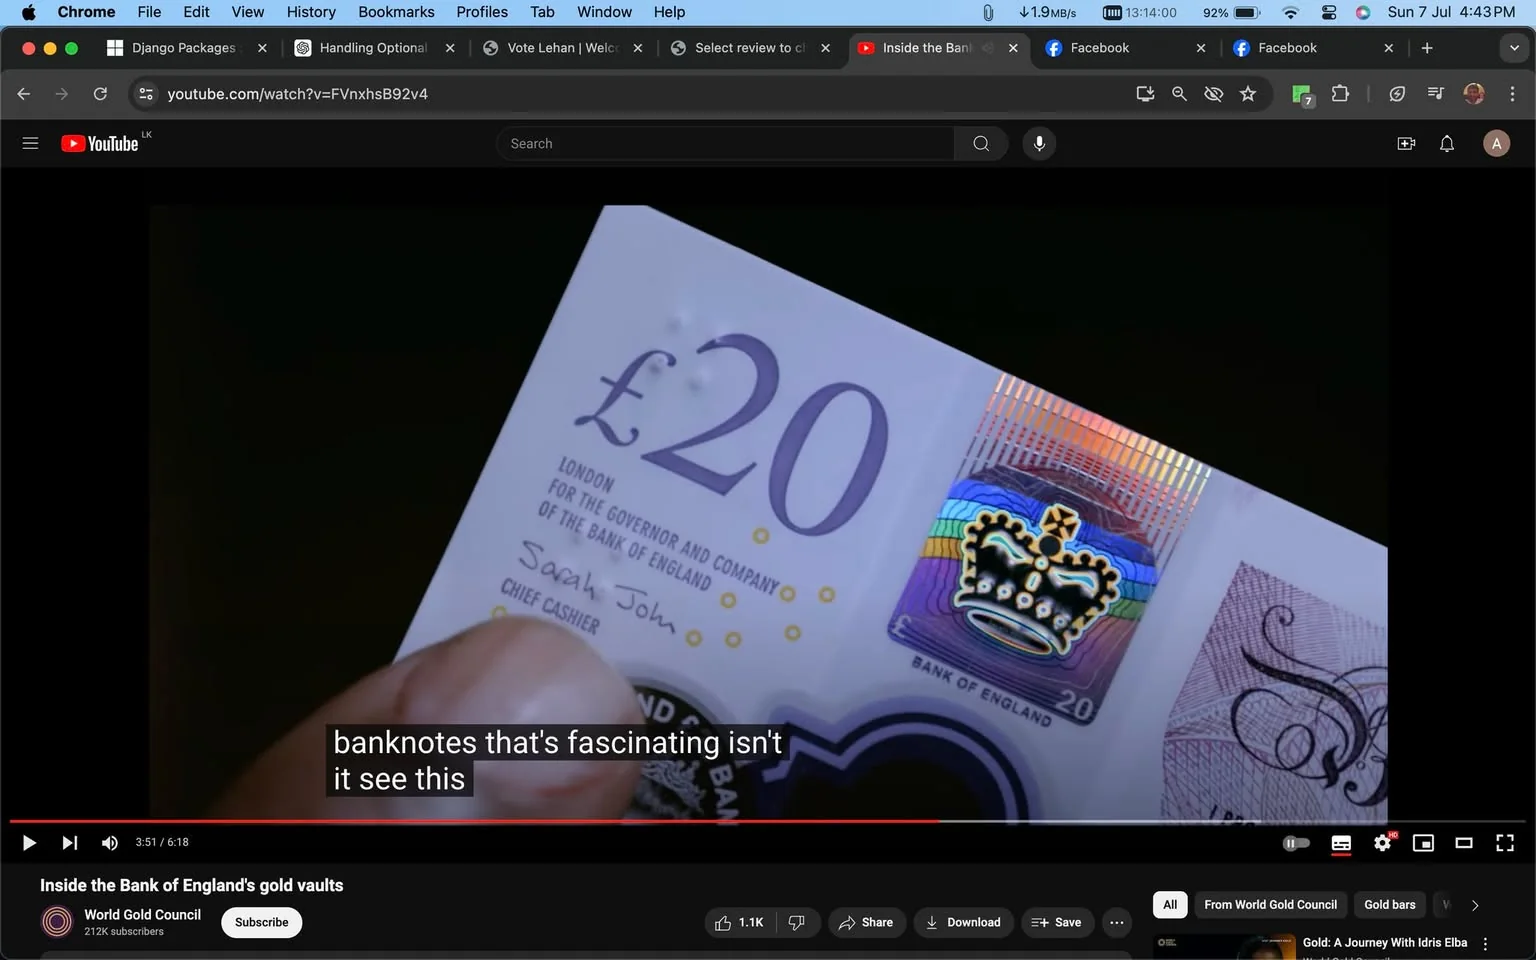Expand the tab search dropdown arrow
The image size is (1536, 960).
point(1514,48)
